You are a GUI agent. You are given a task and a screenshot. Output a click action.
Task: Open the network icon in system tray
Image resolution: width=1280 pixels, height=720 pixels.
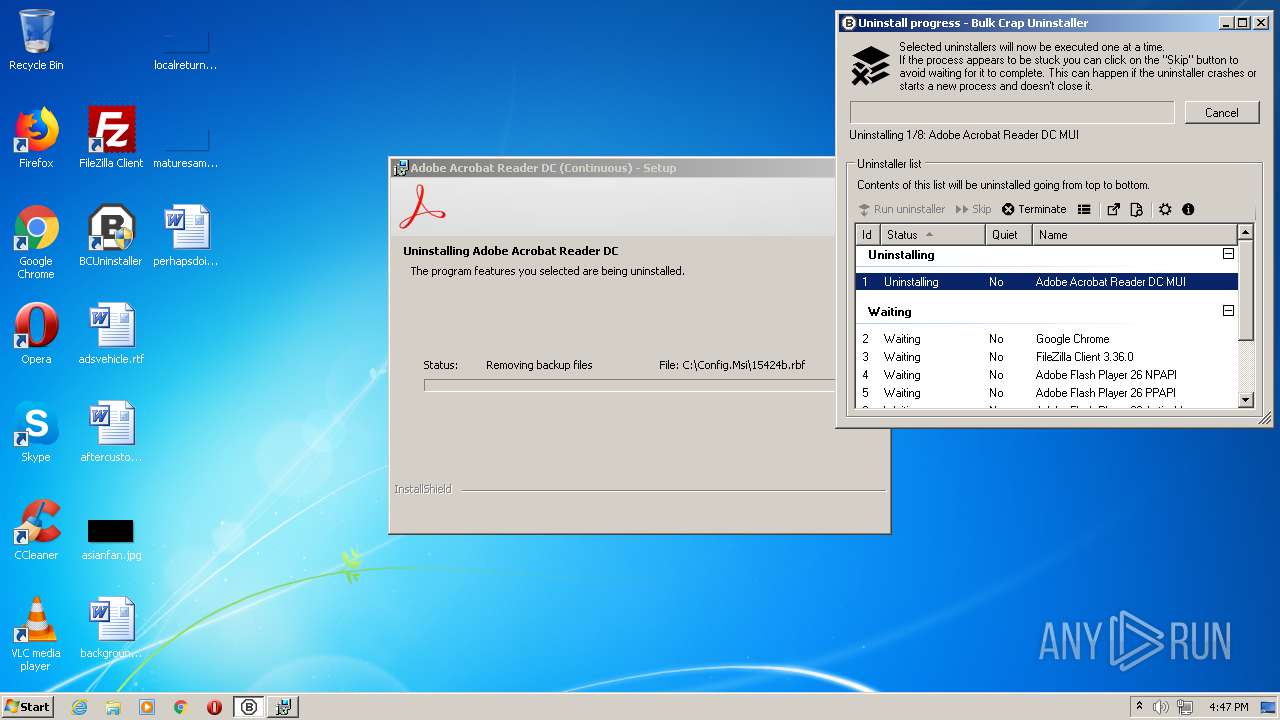click(x=1184, y=707)
